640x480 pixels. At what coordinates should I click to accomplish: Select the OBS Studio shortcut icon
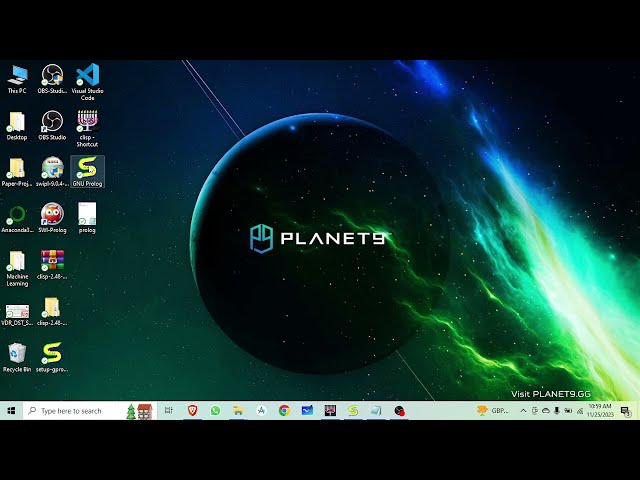point(52,126)
